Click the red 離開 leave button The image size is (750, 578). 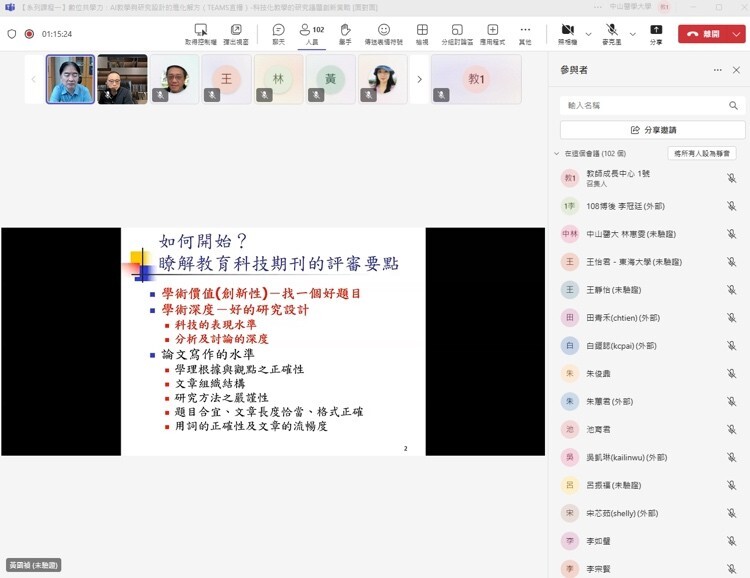point(711,33)
